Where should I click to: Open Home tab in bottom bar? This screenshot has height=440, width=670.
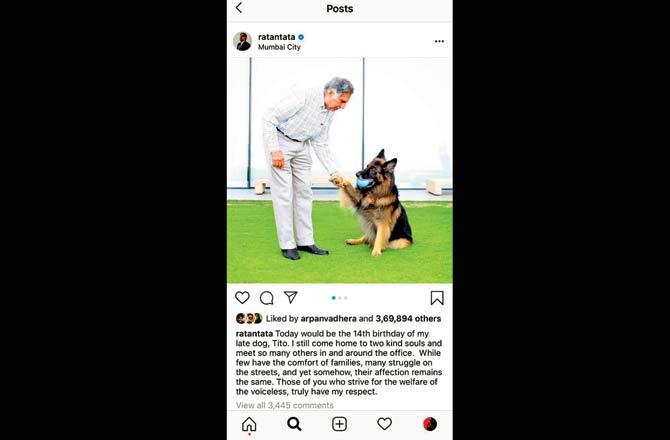pos(249,424)
